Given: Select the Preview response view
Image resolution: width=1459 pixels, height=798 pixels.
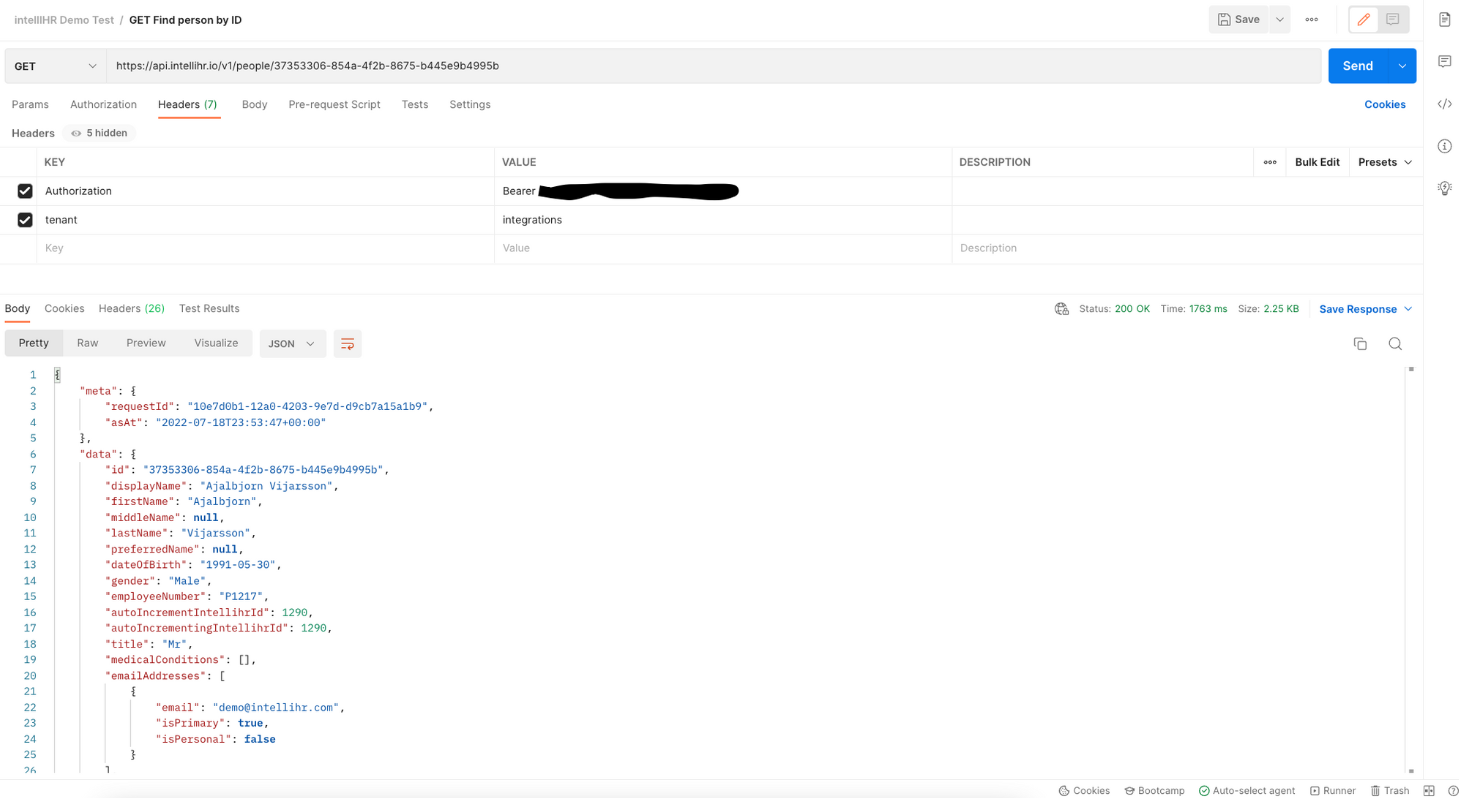Looking at the screenshot, I should click(146, 343).
